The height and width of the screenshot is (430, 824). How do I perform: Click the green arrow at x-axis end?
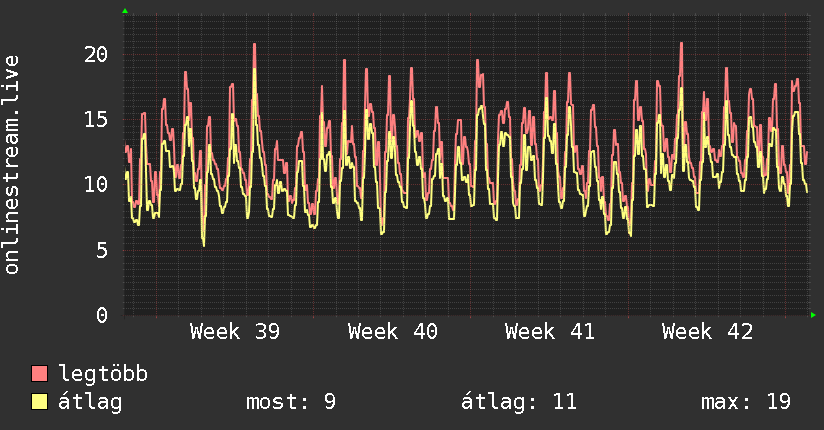[x=813, y=315]
